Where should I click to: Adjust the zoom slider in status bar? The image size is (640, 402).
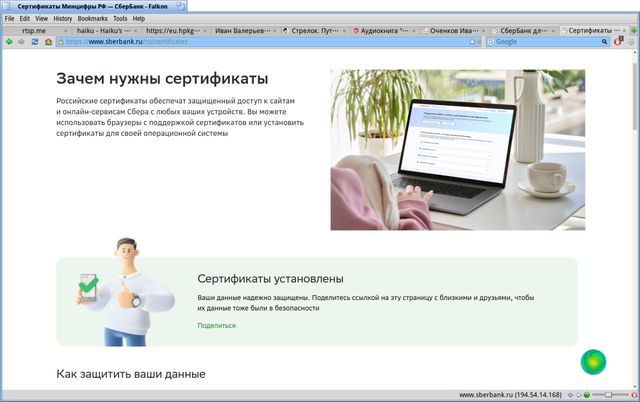coord(610,395)
